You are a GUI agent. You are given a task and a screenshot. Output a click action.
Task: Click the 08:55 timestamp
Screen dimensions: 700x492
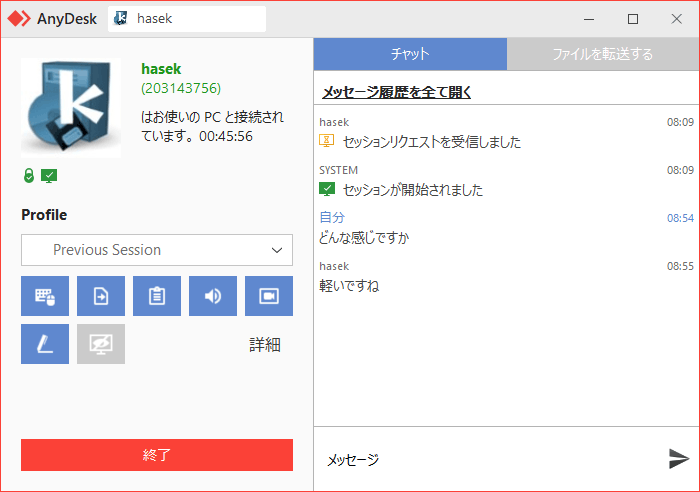680,266
